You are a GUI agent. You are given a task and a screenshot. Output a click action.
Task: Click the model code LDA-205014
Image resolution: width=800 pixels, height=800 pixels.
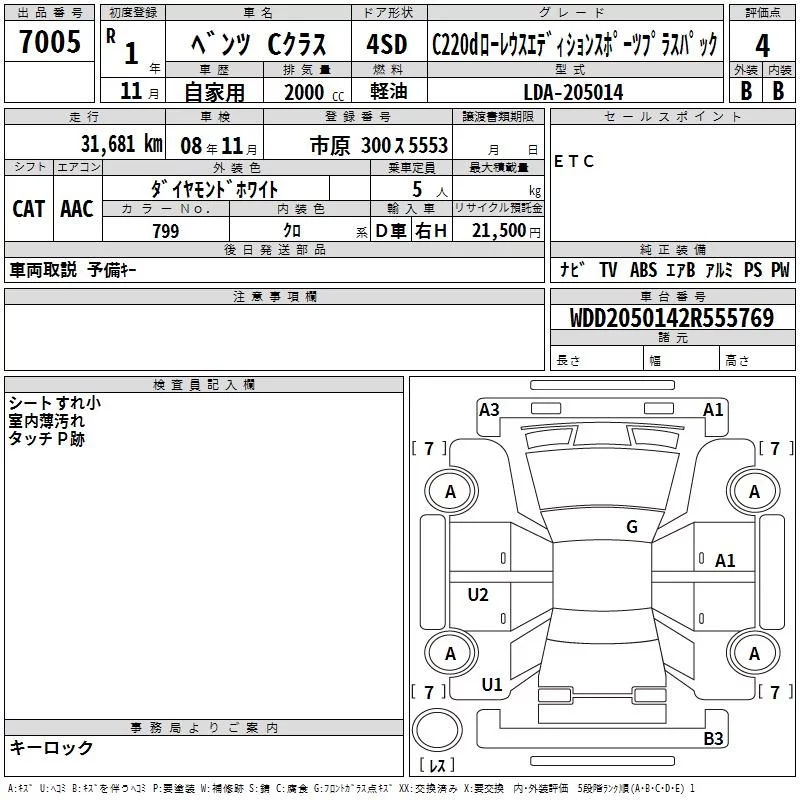point(573,92)
